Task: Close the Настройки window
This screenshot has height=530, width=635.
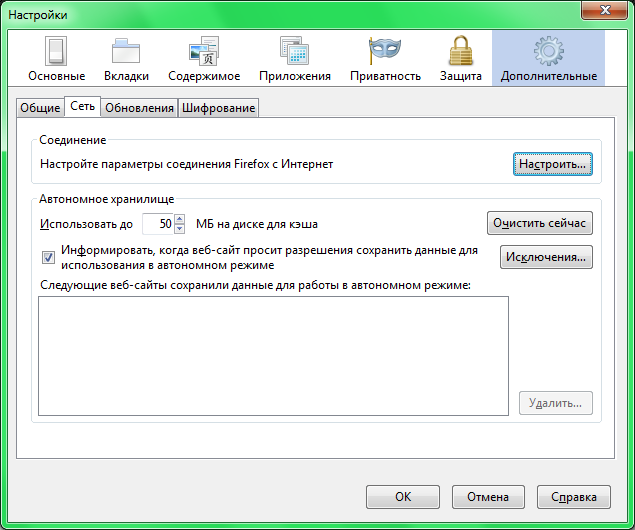Action: [605, 9]
